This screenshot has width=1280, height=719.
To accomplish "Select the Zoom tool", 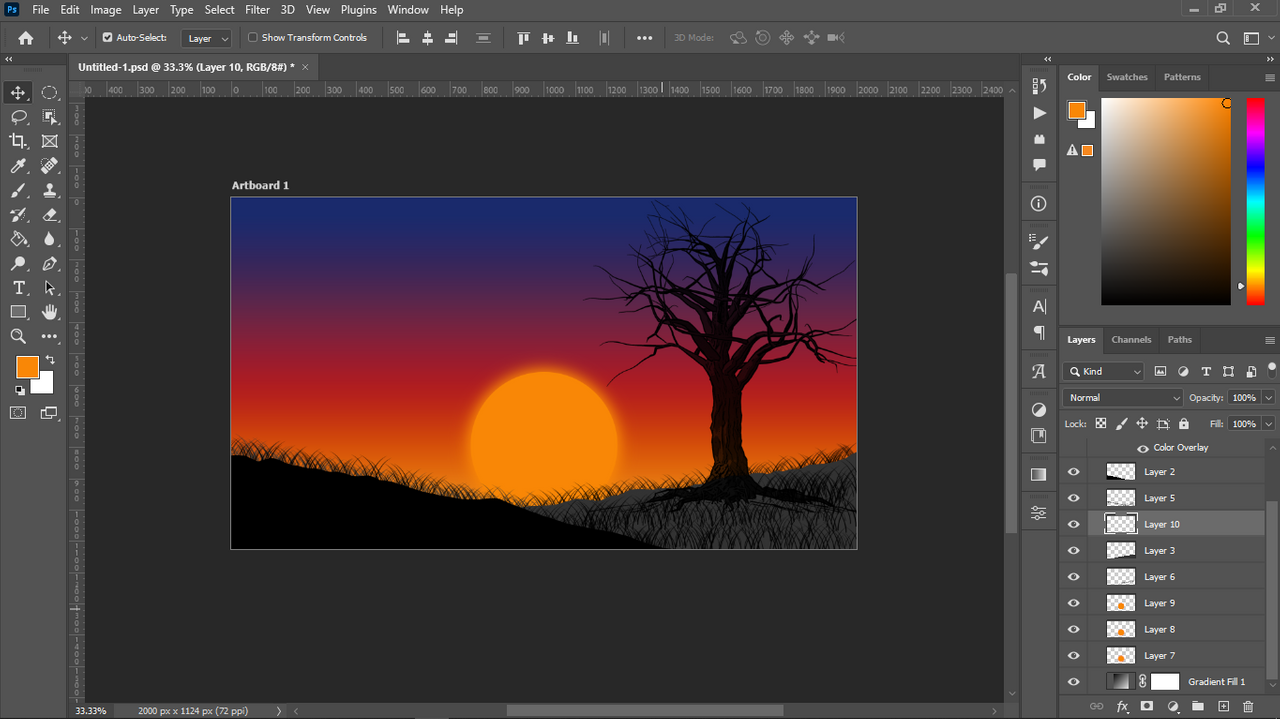I will click(x=18, y=337).
